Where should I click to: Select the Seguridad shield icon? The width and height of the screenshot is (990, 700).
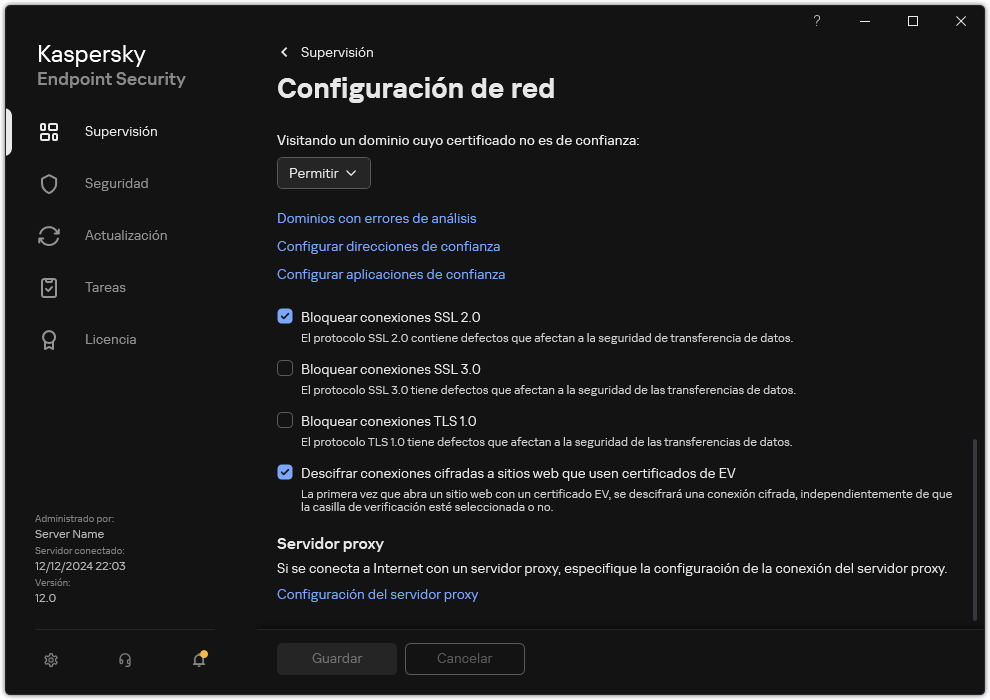coord(49,183)
